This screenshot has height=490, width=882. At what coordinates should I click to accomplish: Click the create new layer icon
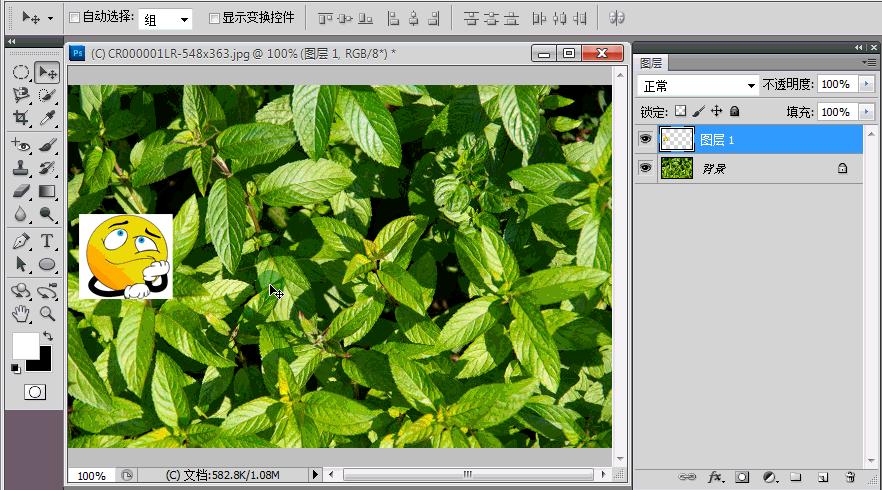823,478
